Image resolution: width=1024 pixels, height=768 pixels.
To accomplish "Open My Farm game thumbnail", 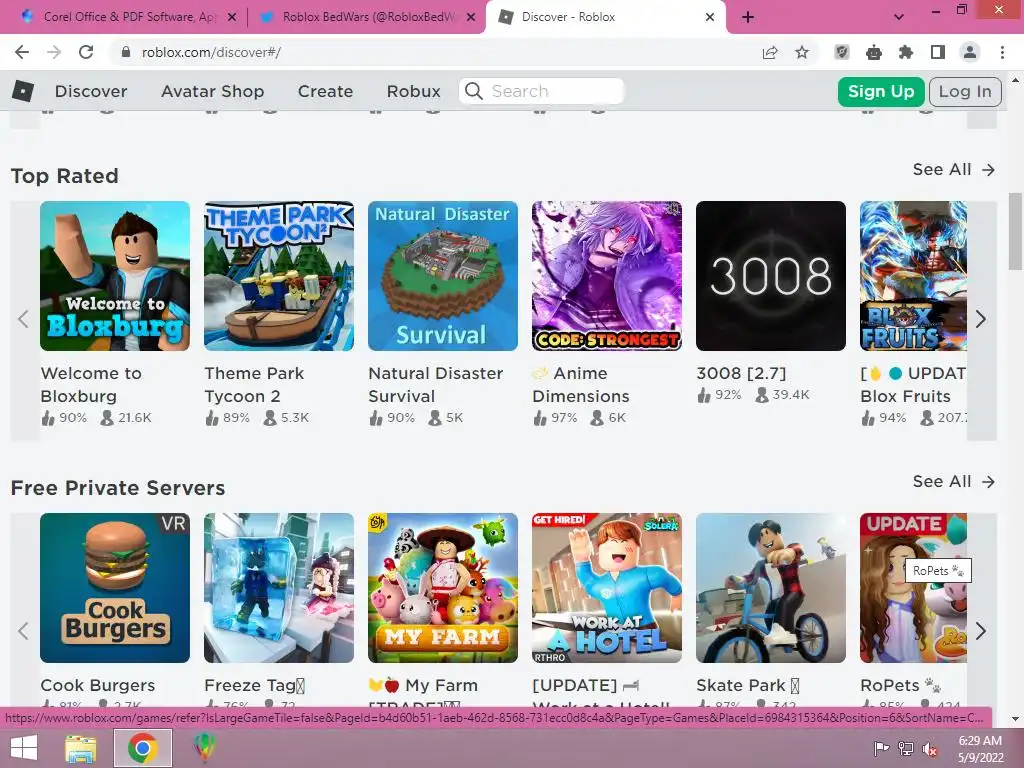I will coord(443,588).
